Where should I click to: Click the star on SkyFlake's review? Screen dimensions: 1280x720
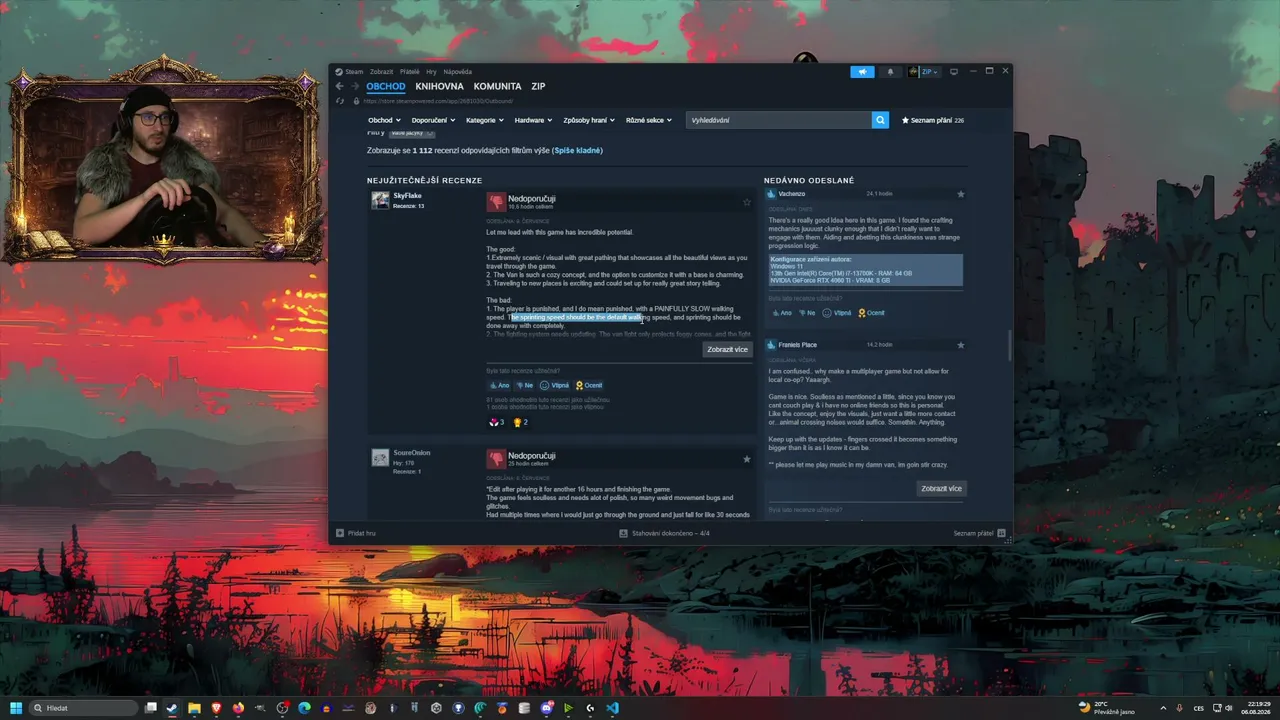[x=746, y=202]
